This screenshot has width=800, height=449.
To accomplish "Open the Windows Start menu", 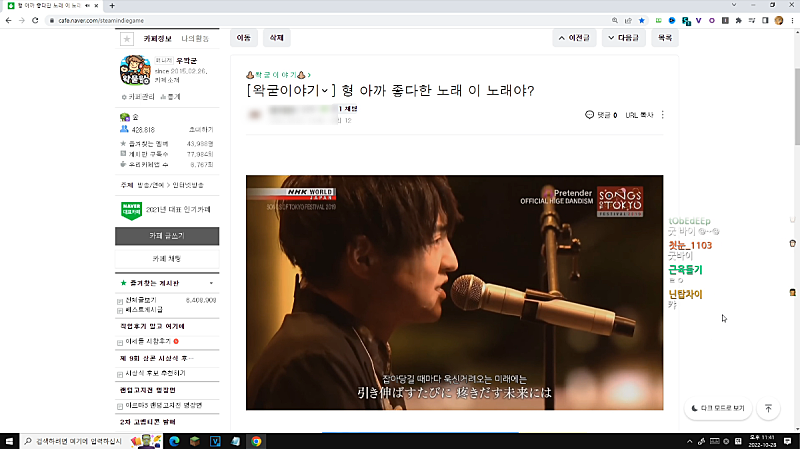I will [x=9, y=441].
